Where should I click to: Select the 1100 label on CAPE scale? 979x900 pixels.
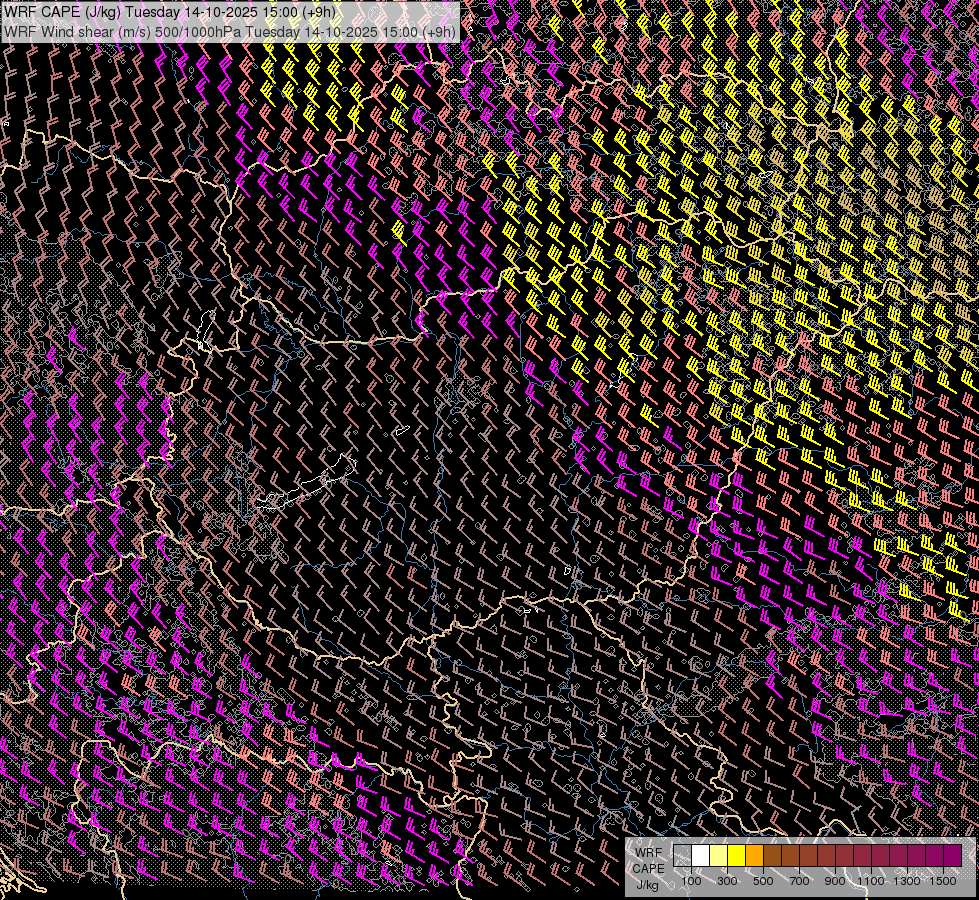pyautogui.click(x=871, y=880)
